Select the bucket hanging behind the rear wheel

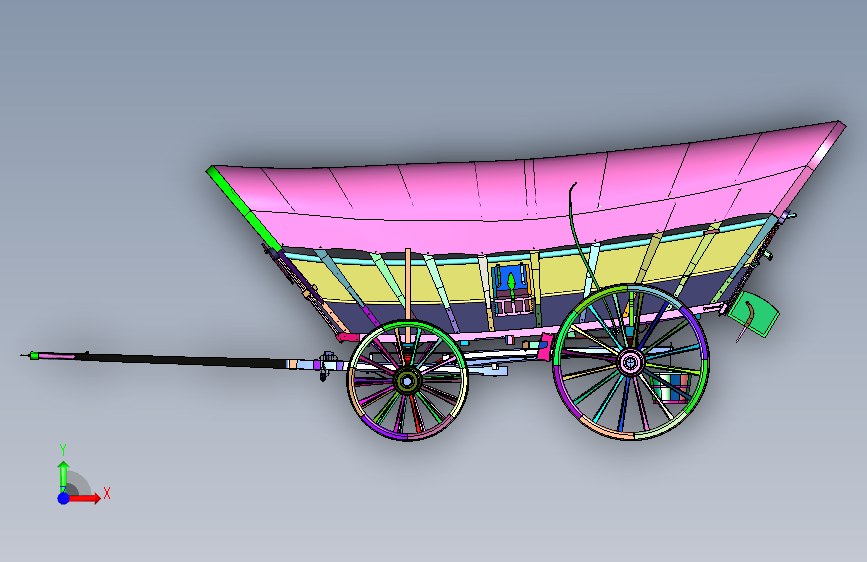(x=671, y=387)
